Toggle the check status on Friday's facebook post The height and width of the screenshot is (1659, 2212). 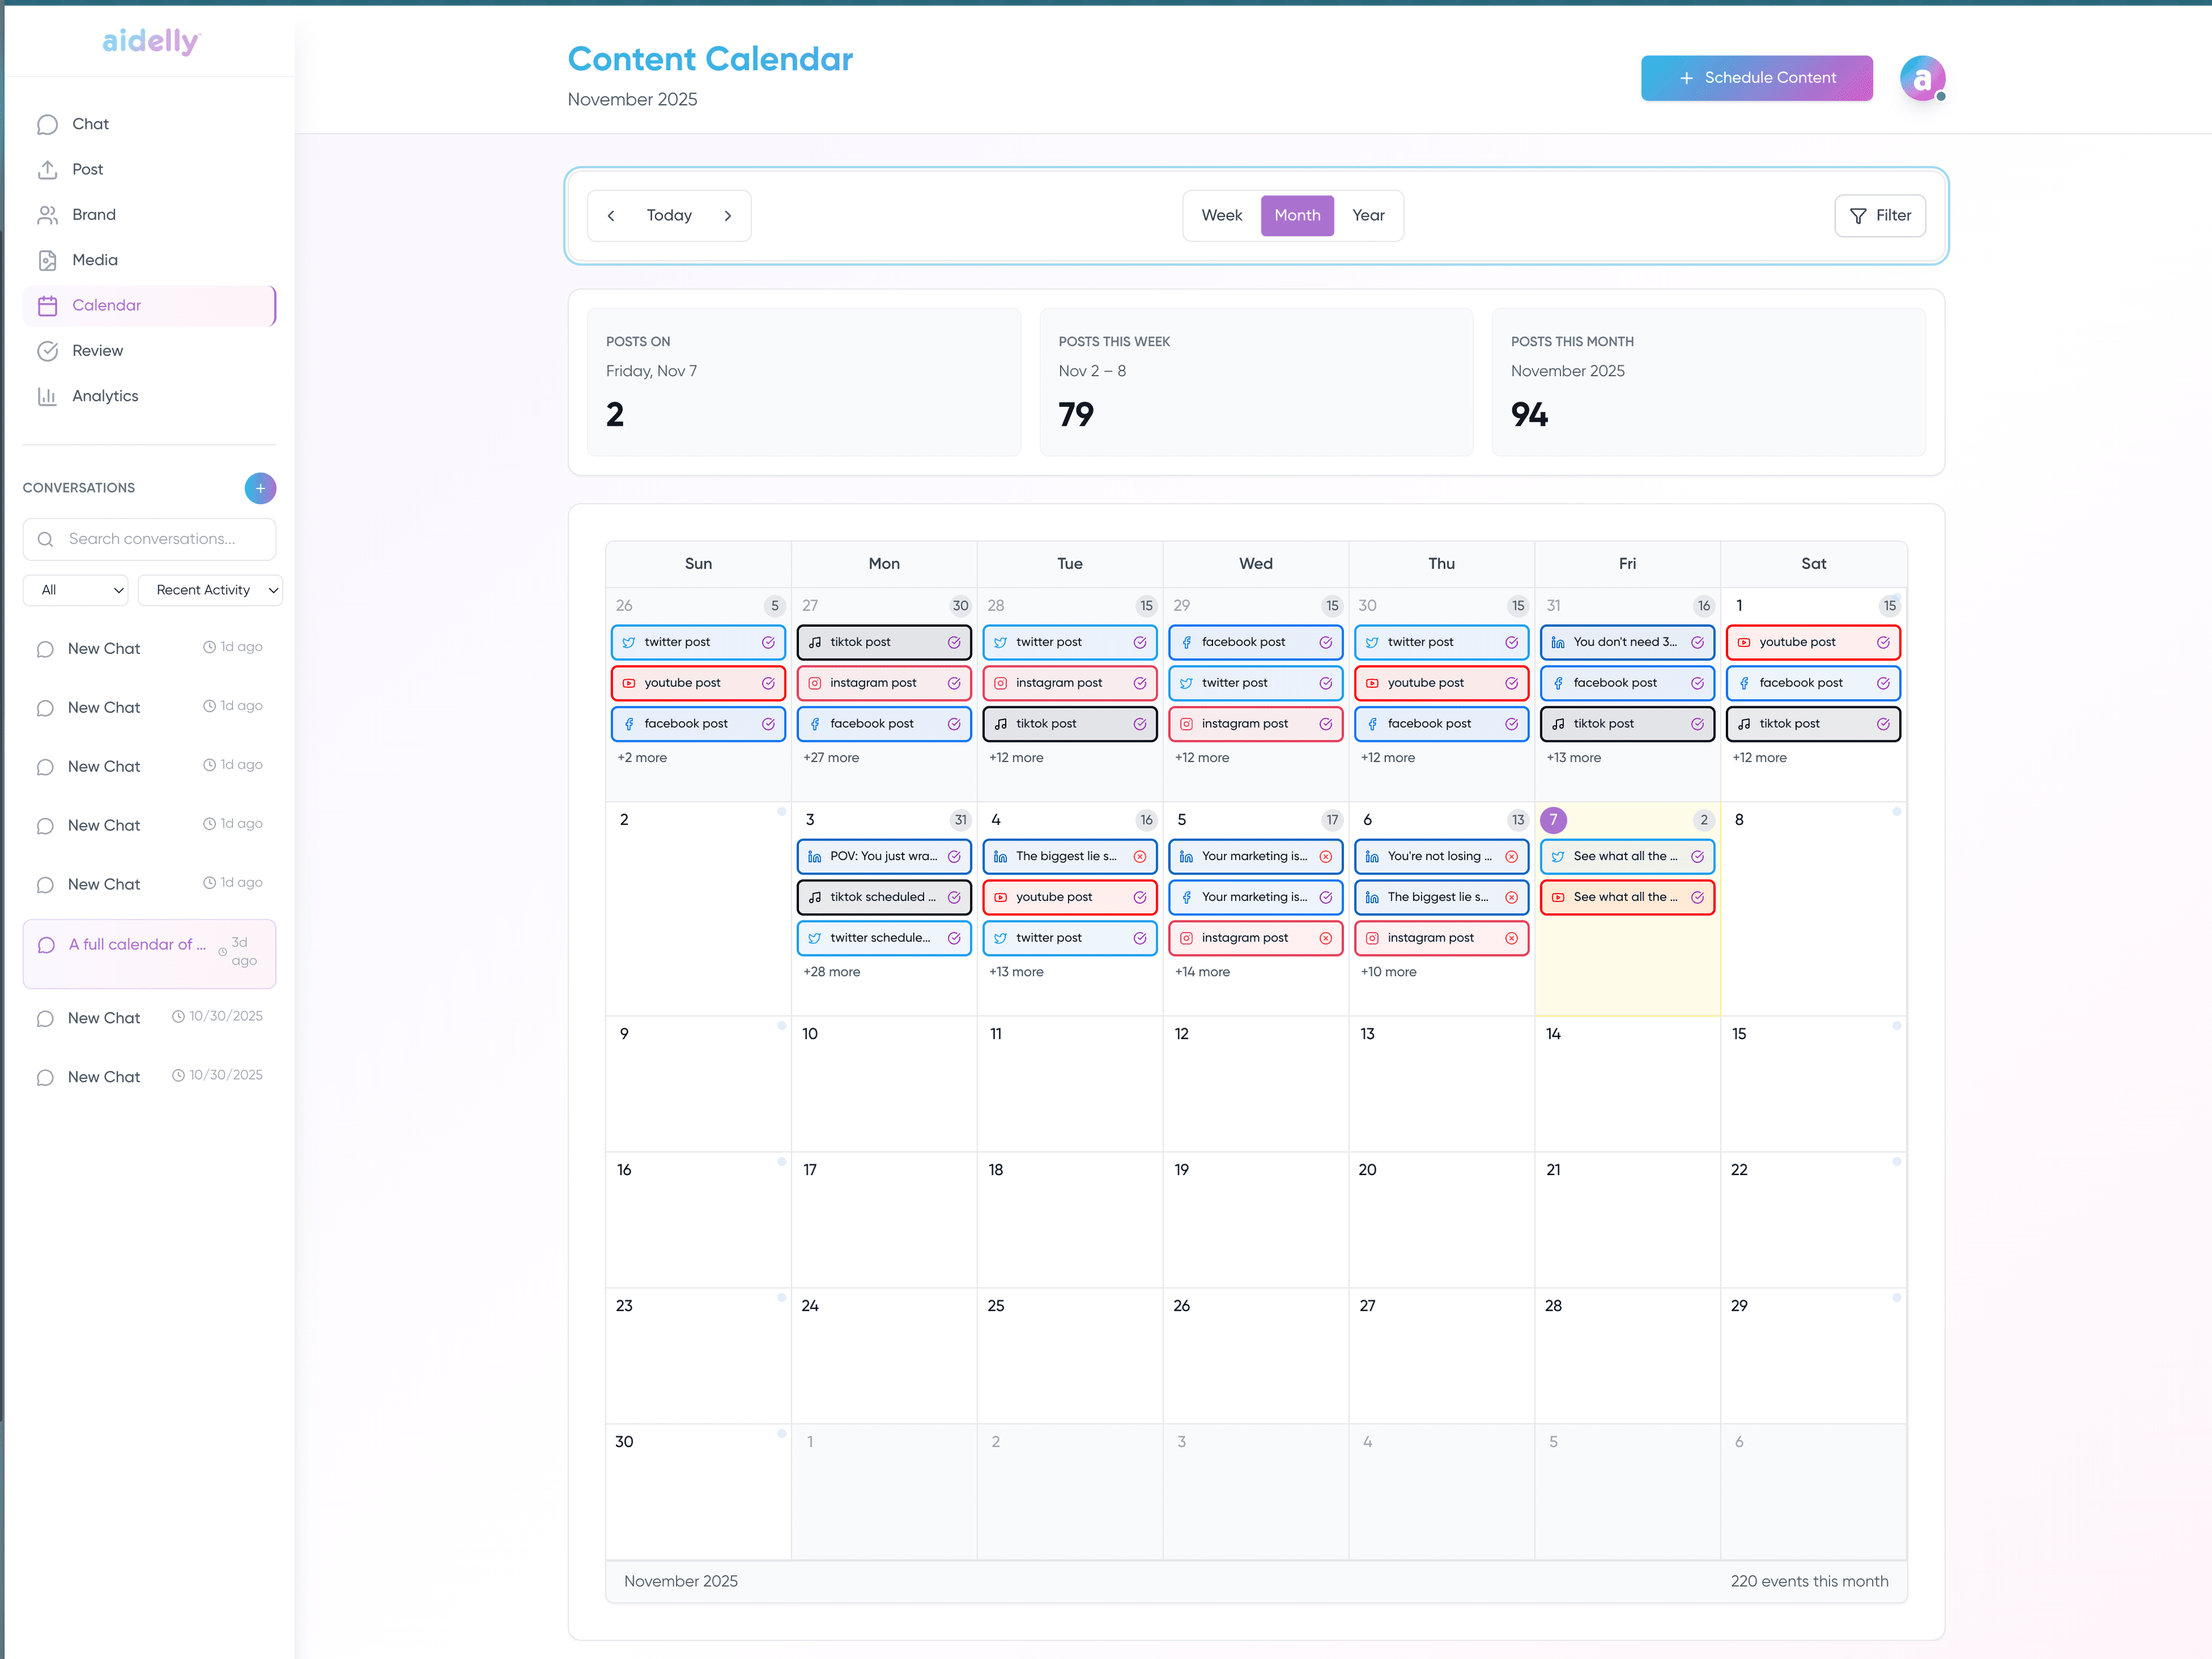click(1697, 683)
